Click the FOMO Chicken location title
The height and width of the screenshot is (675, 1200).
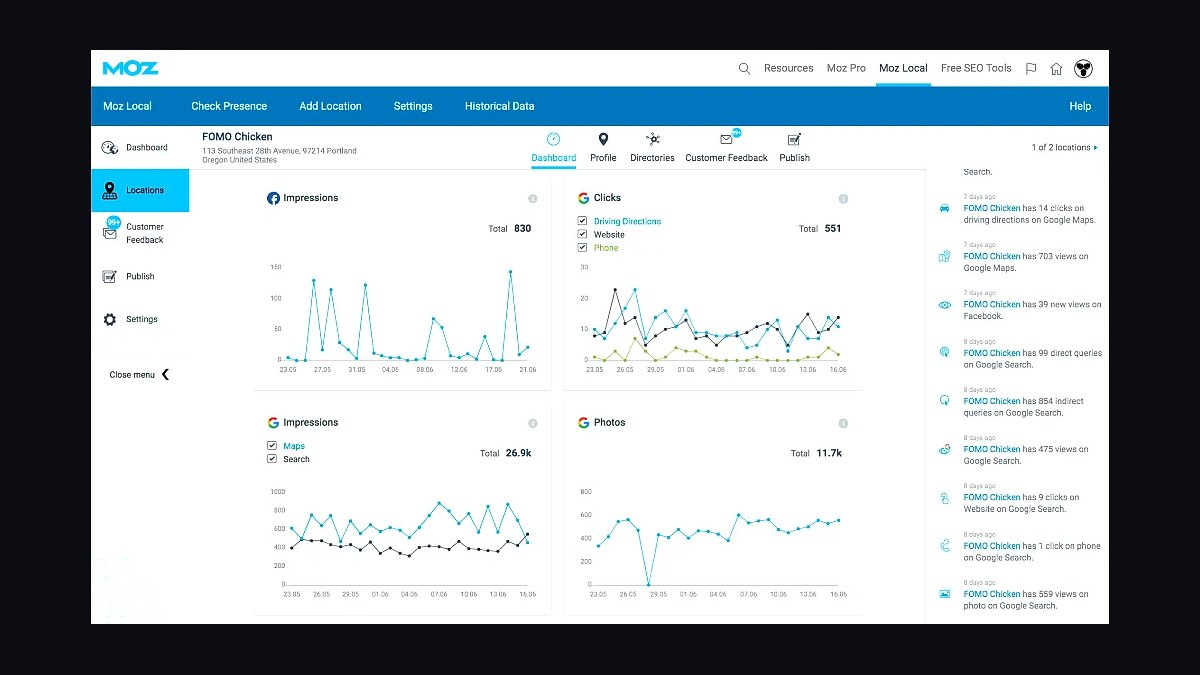237,137
